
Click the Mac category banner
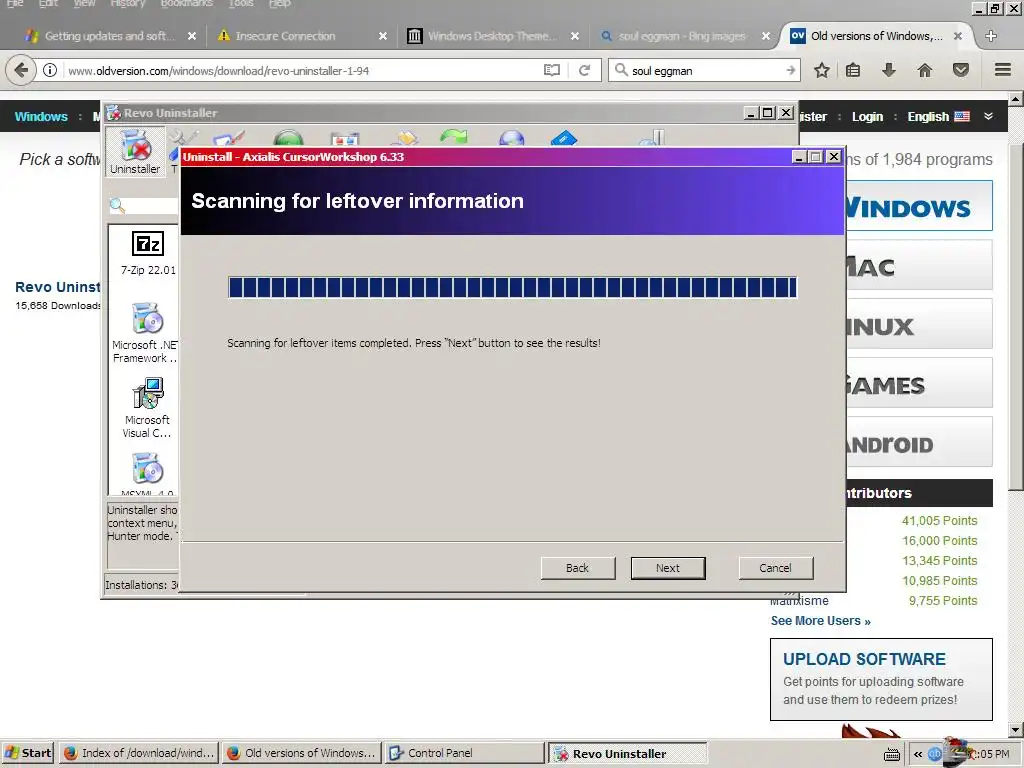click(x=920, y=265)
